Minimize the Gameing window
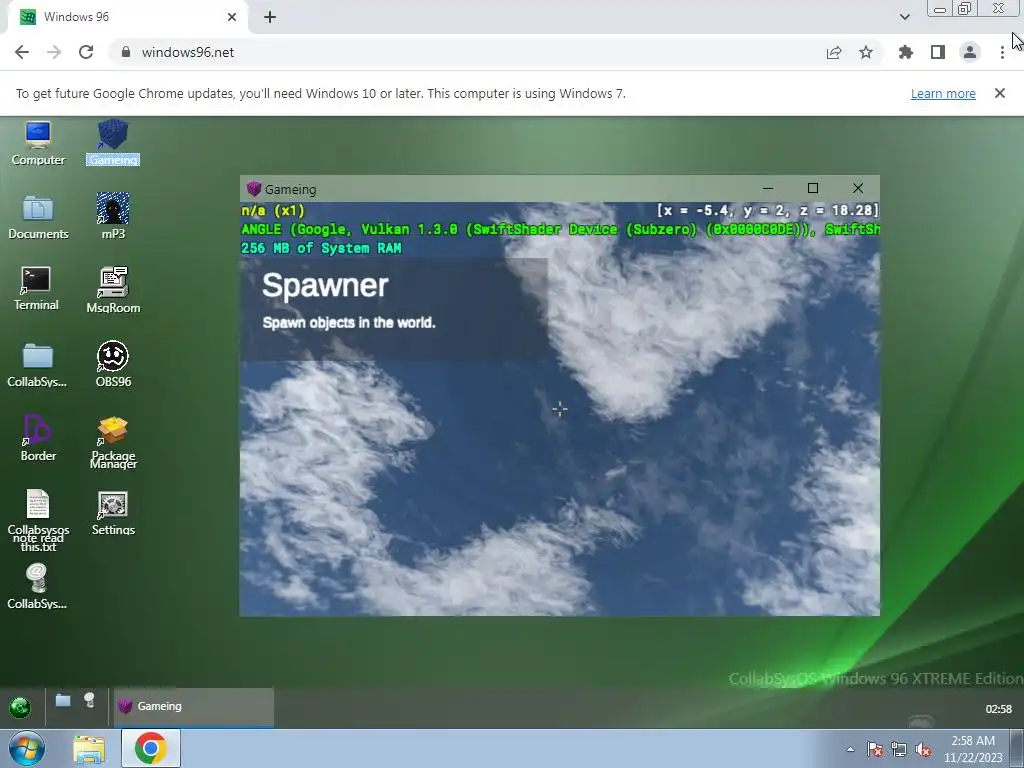 [x=768, y=189]
